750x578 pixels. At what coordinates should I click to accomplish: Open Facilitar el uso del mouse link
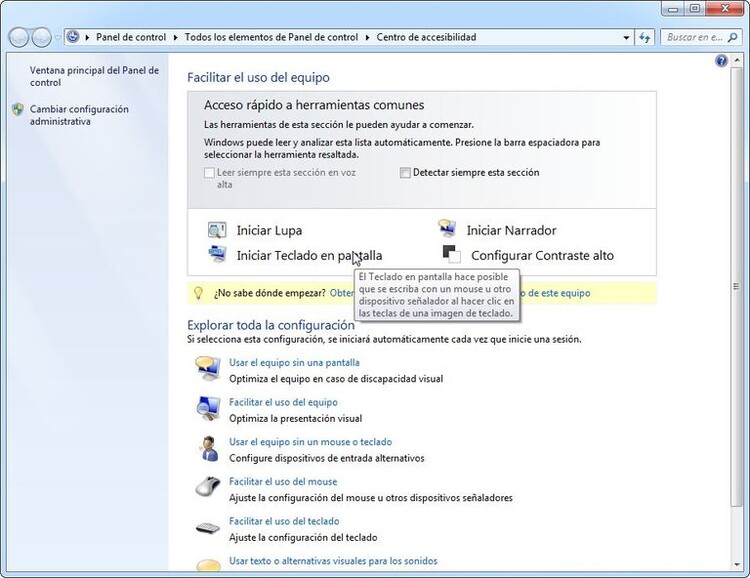pyautogui.click(x=283, y=482)
